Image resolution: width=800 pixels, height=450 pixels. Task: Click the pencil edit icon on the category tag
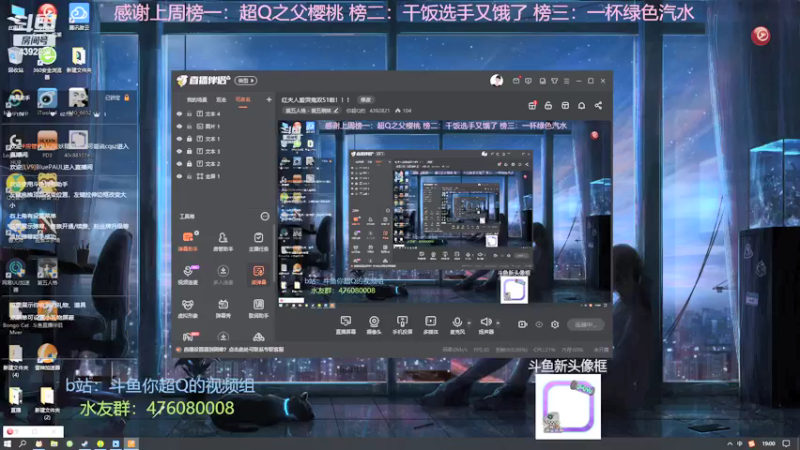coord(336,110)
